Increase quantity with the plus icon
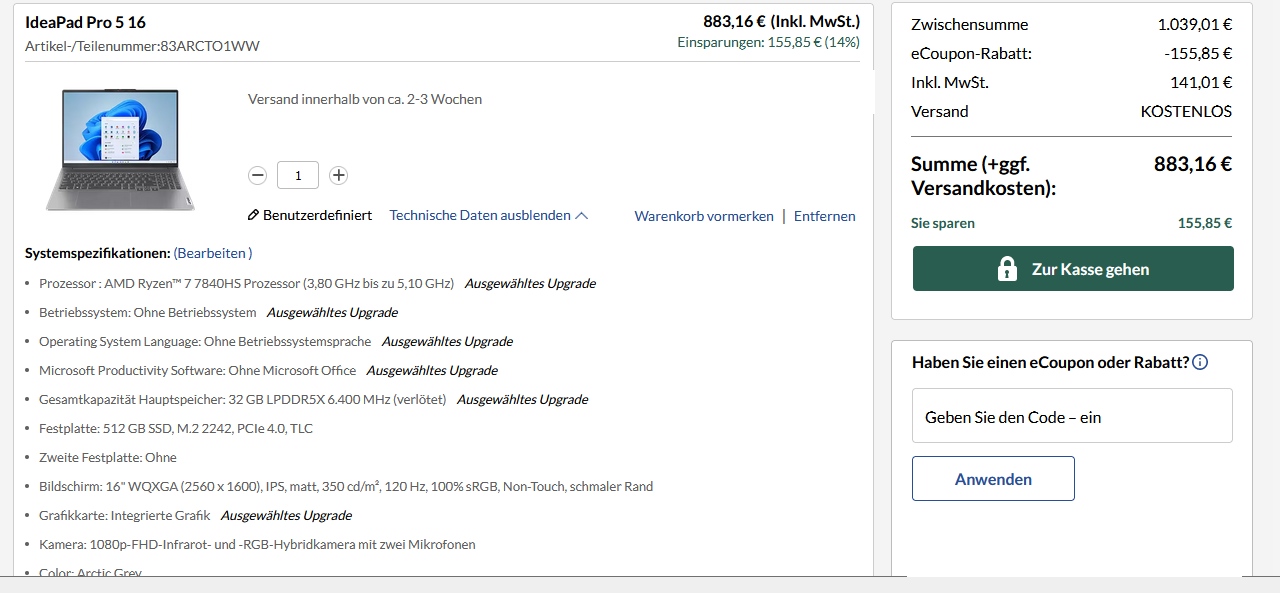The height and width of the screenshot is (593, 1280). (339, 175)
